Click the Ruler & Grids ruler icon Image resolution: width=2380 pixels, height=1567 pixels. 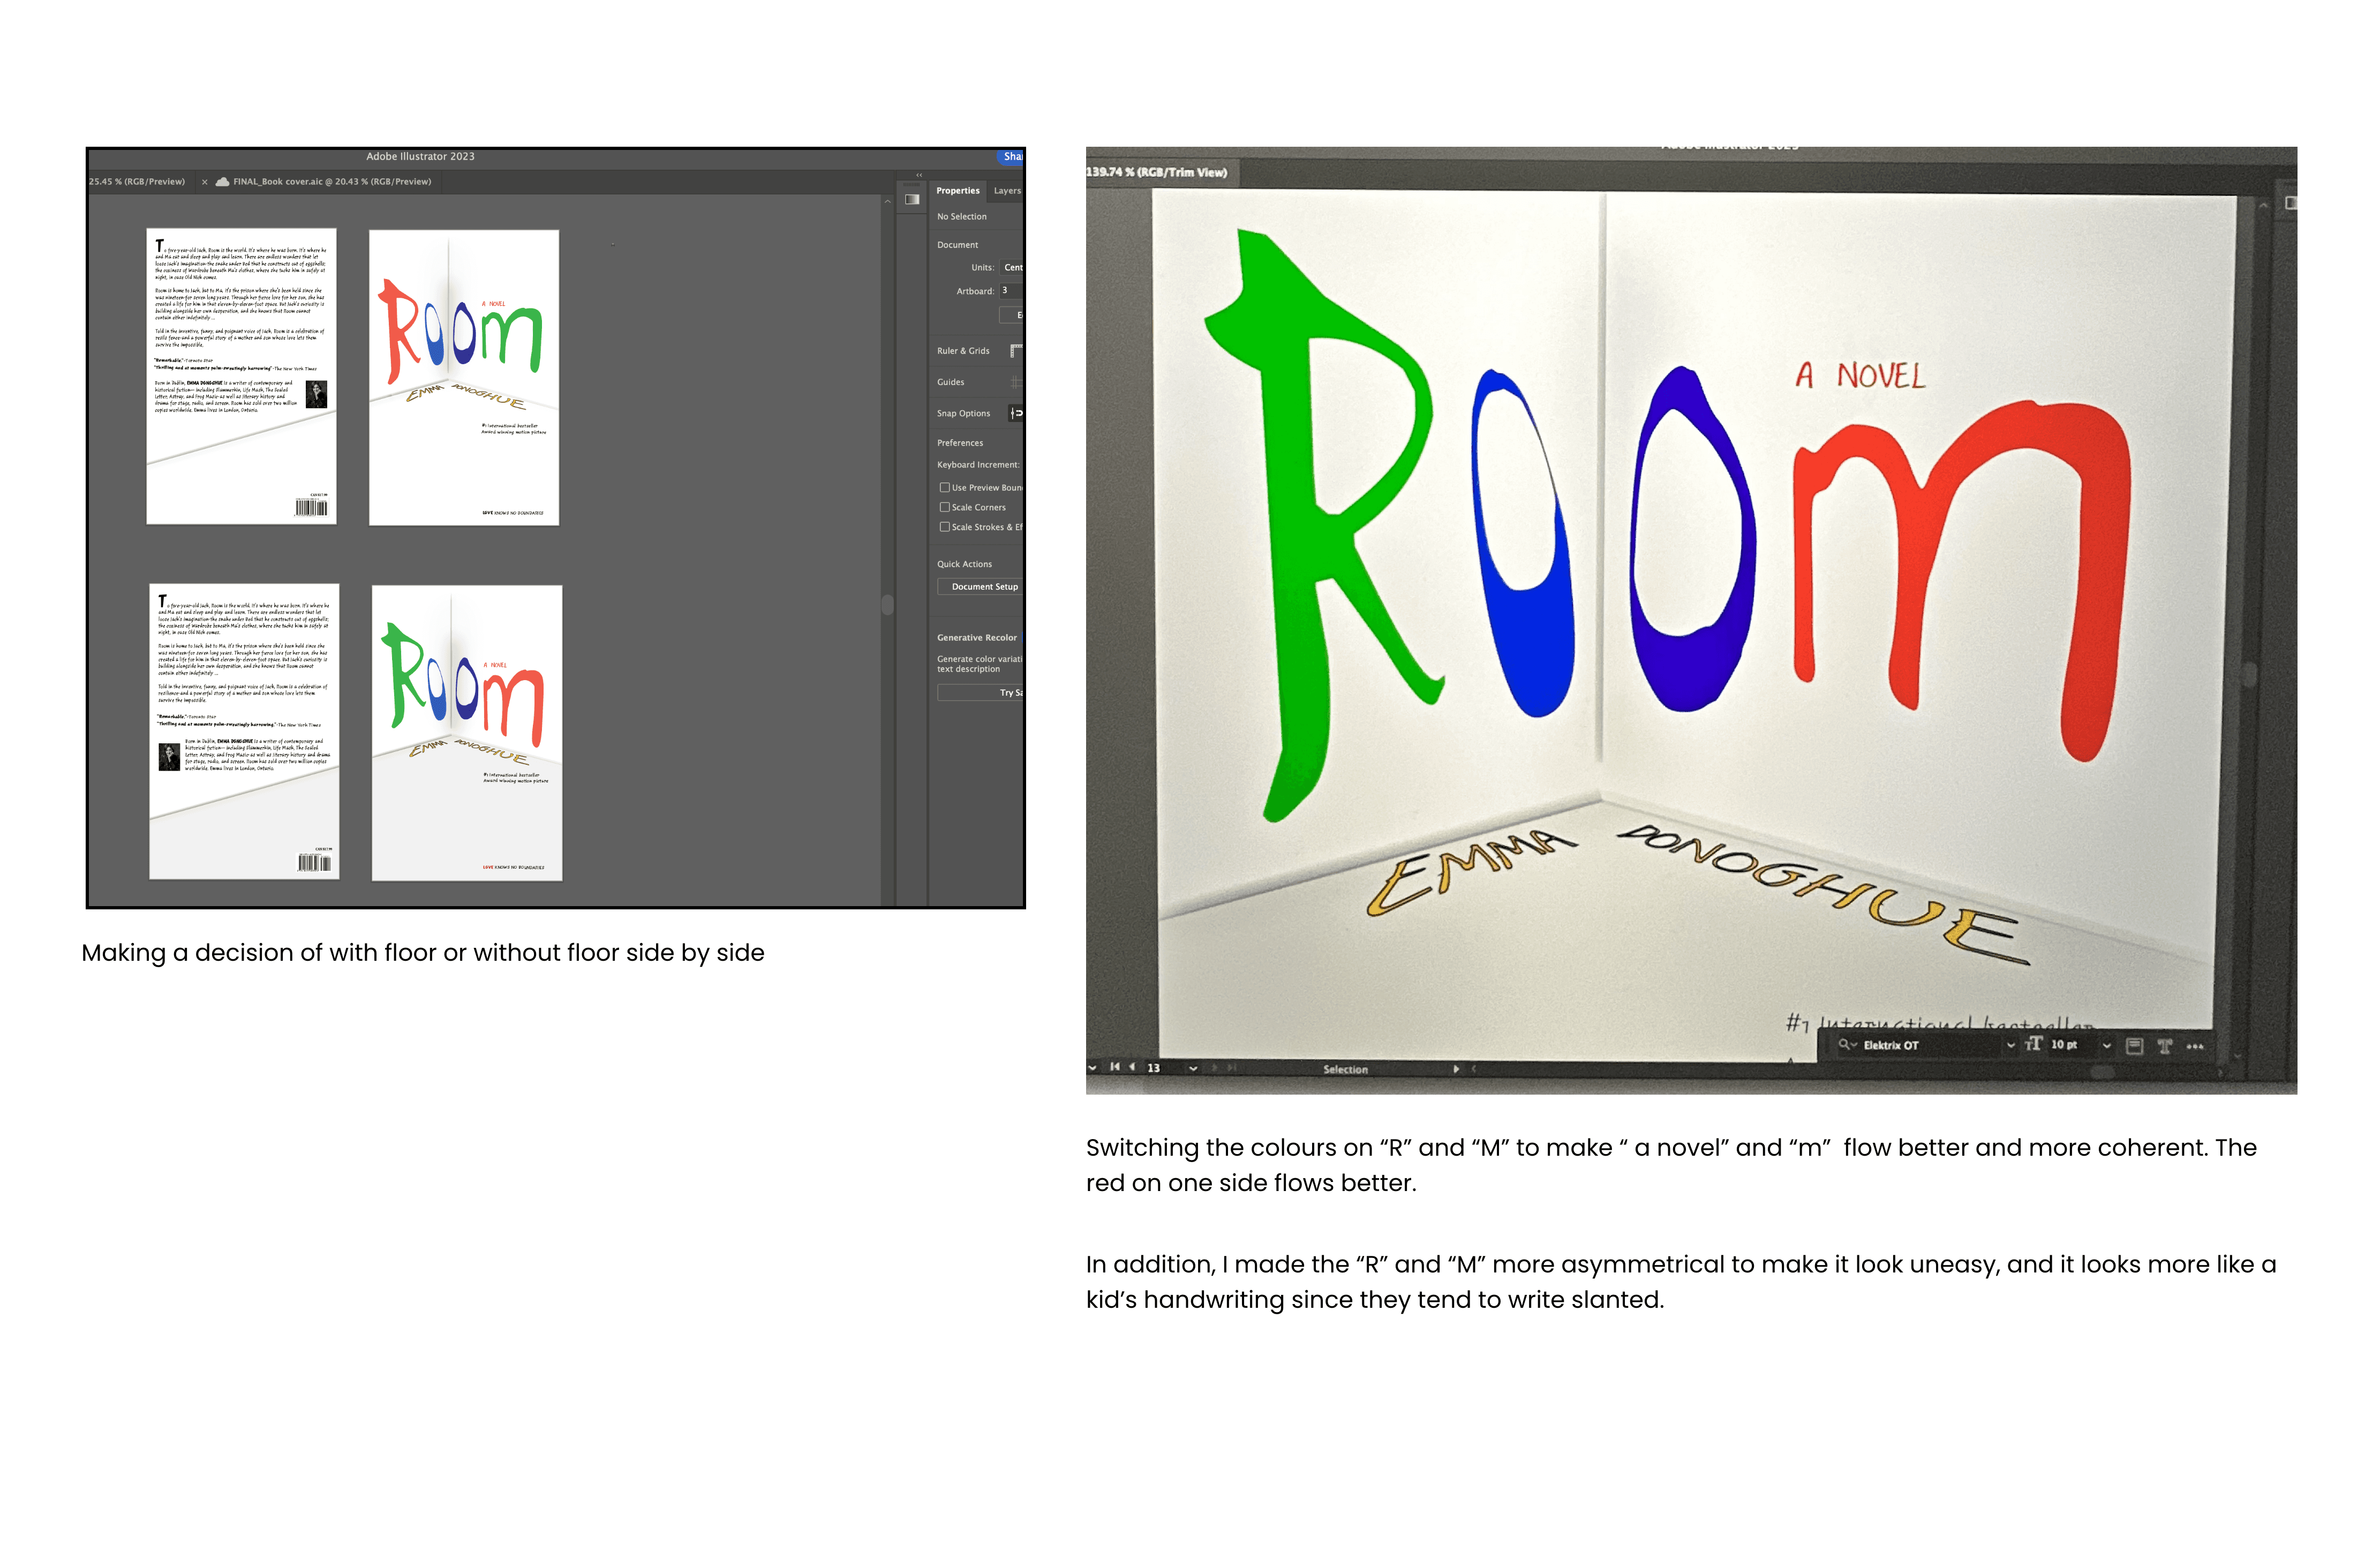[x=1016, y=351]
